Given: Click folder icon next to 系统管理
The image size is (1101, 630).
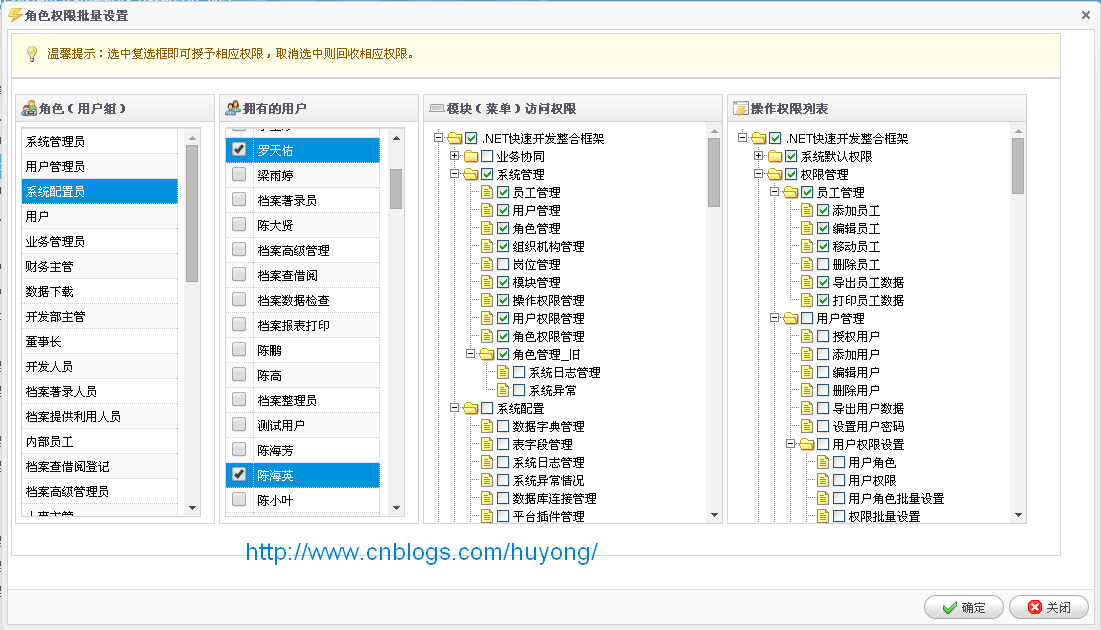Looking at the screenshot, I should (470, 174).
